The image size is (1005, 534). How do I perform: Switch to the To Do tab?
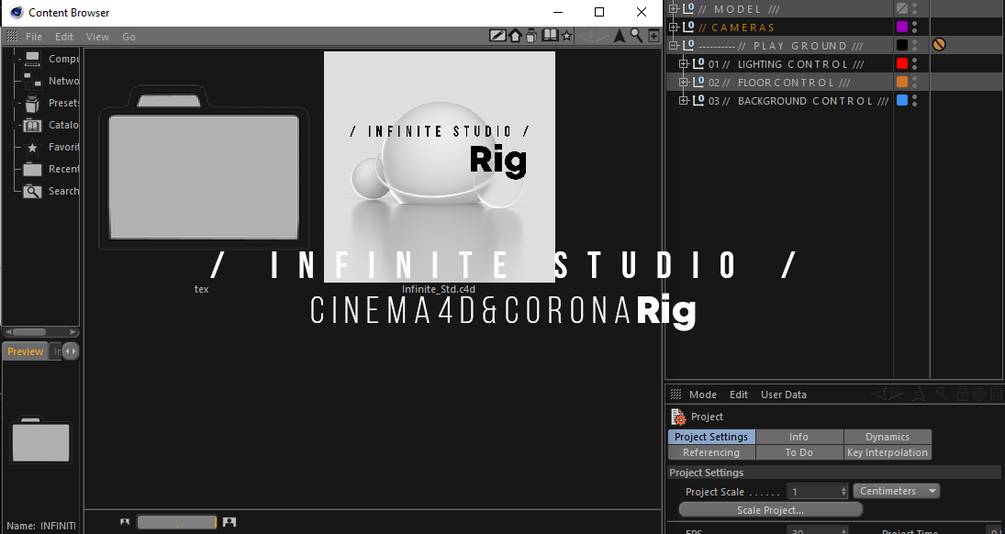point(799,453)
